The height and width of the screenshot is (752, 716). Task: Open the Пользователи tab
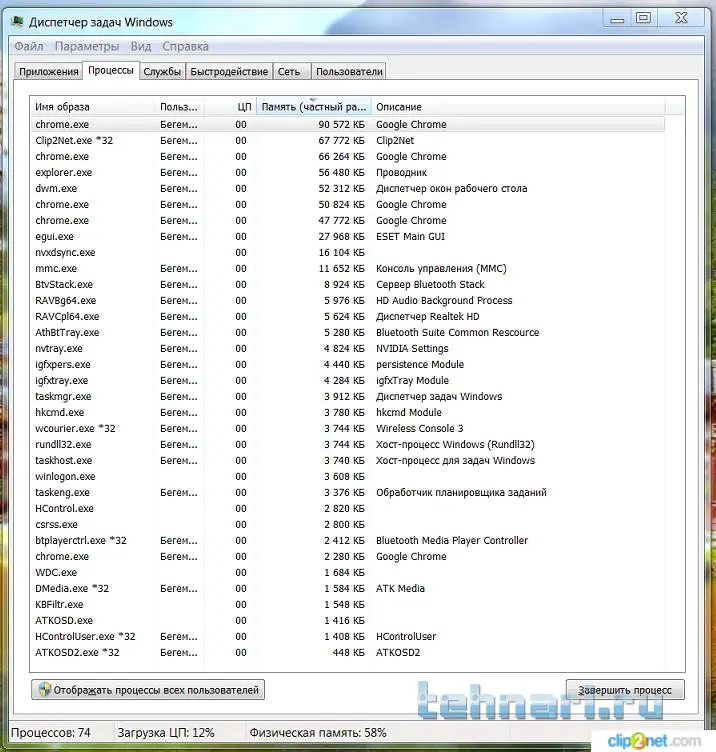tap(349, 71)
